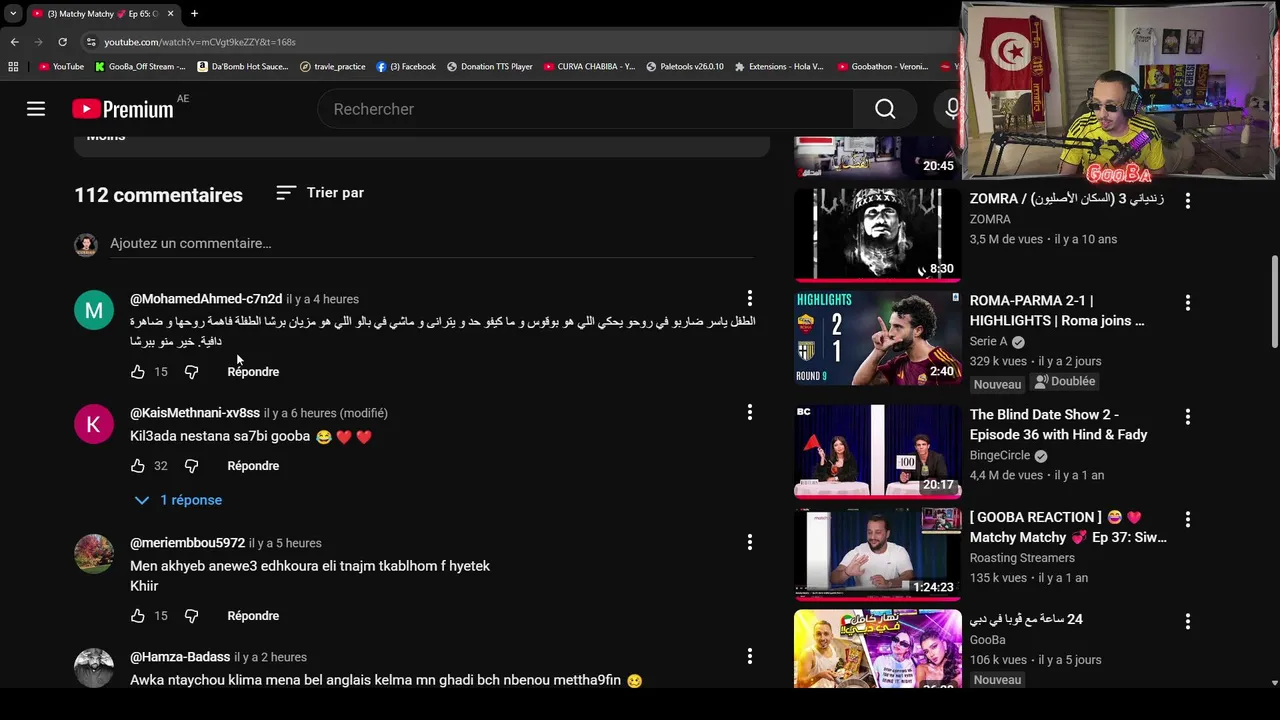Click browser back arrow

pos(14,42)
